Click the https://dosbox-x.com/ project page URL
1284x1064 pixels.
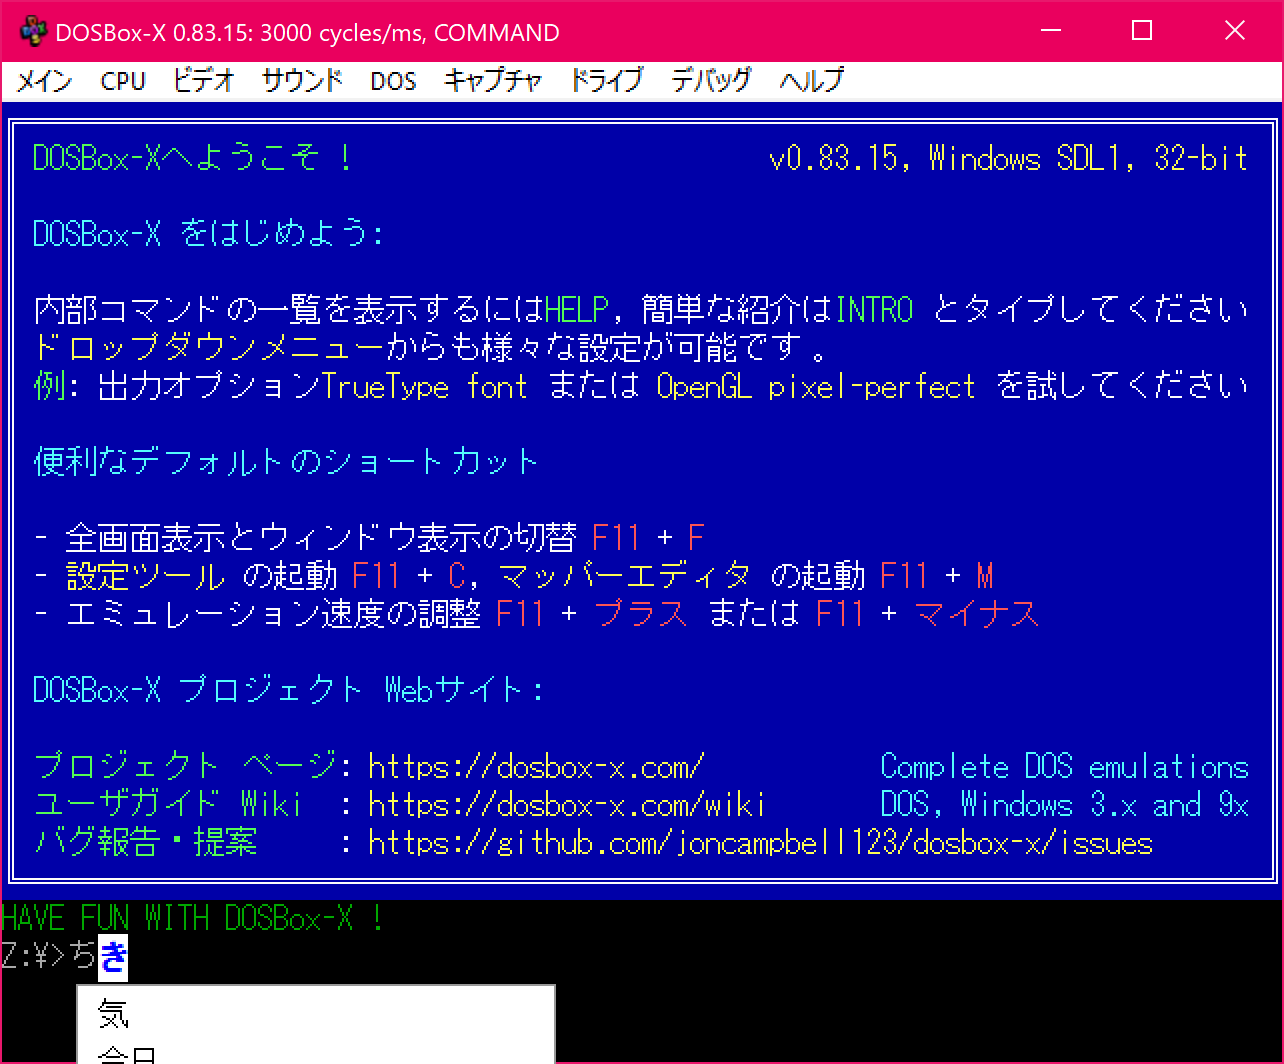pyautogui.click(x=536, y=767)
